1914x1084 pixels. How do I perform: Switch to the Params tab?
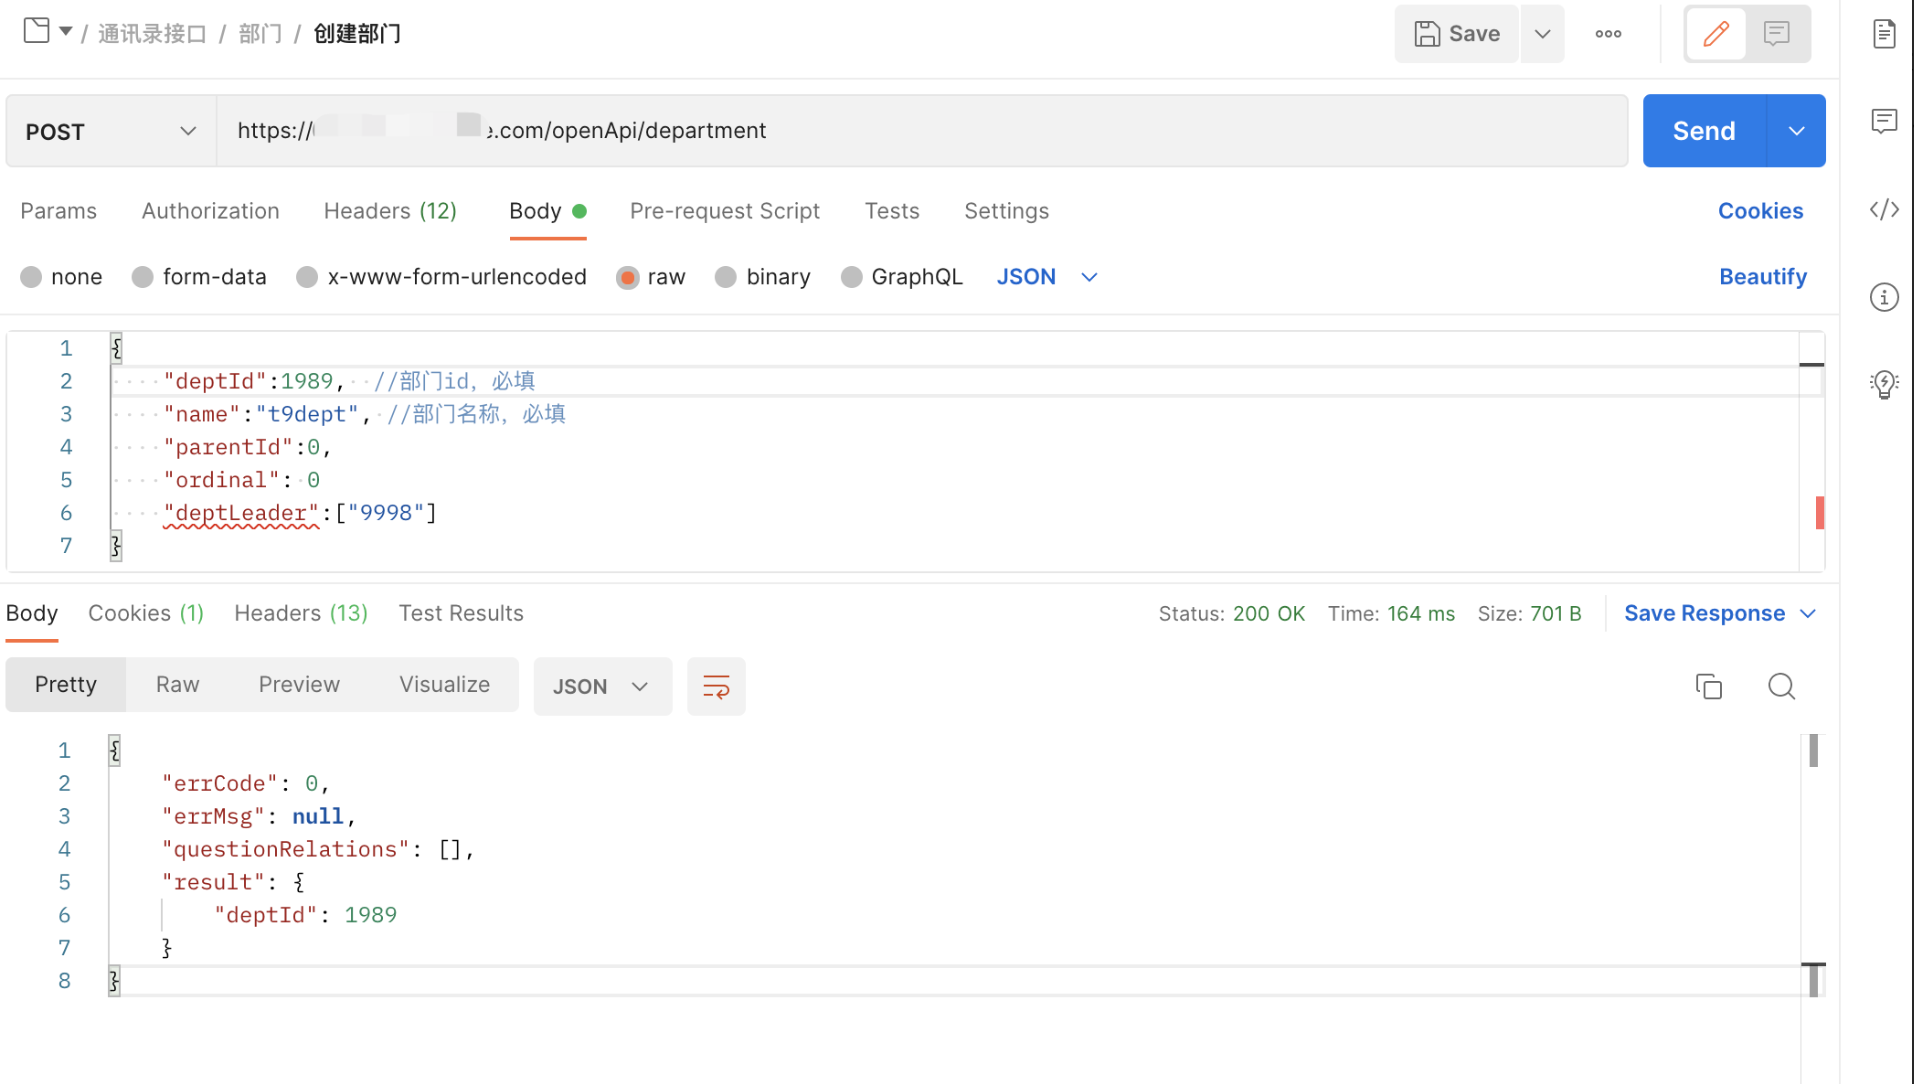point(58,211)
